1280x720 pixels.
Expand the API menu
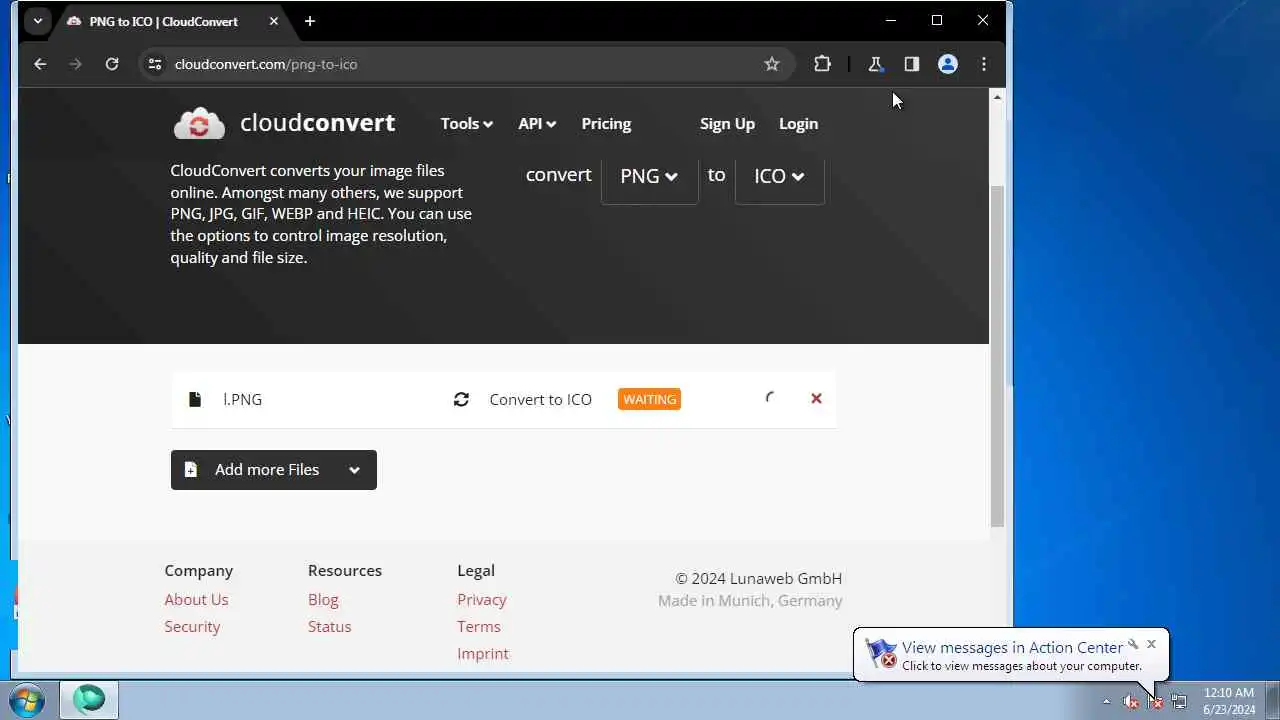pyautogui.click(x=537, y=124)
